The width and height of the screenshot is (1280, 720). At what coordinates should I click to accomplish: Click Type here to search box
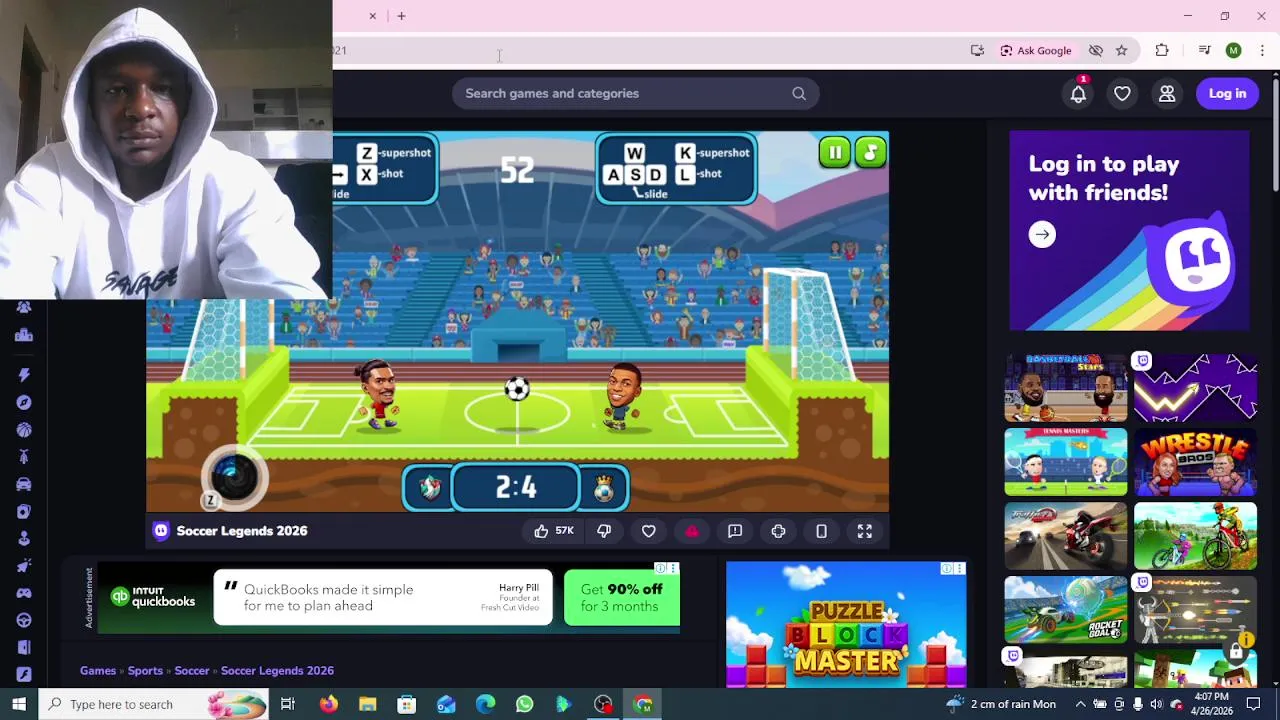[x=155, y=704]
